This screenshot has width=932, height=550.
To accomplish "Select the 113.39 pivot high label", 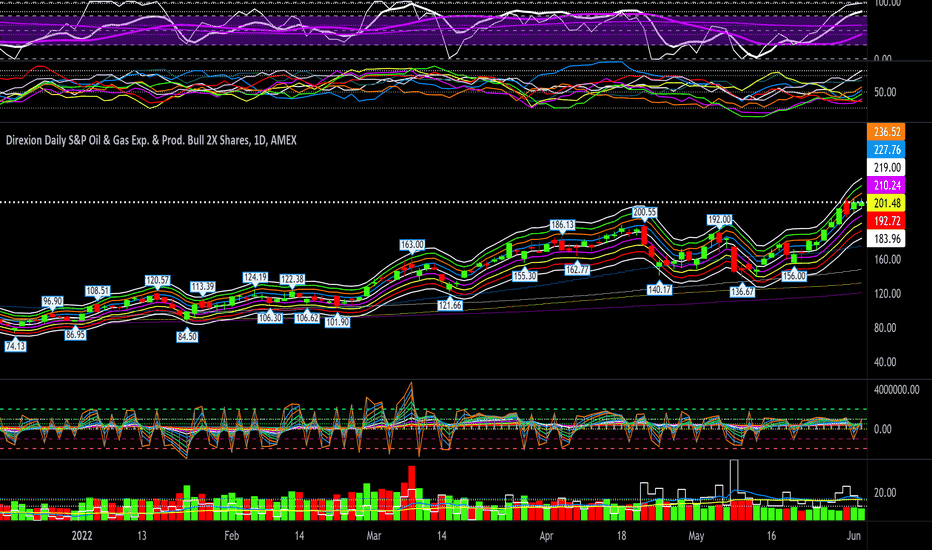I will click(x=203, y=287).
